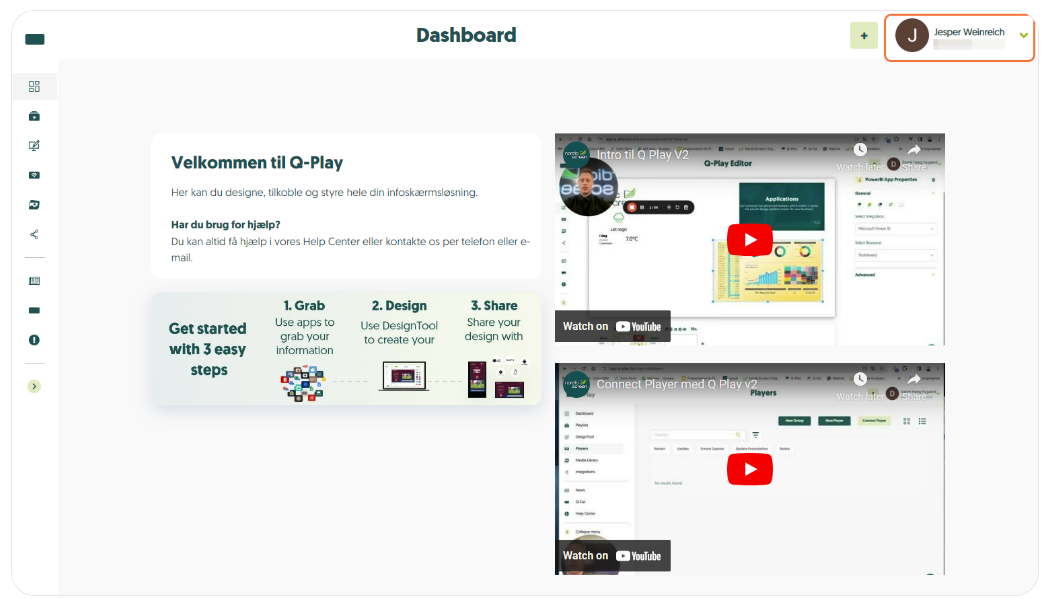Click the Jesper Weinreich user name
Screen dimensions: 1043x599
(x=968, y=32)
